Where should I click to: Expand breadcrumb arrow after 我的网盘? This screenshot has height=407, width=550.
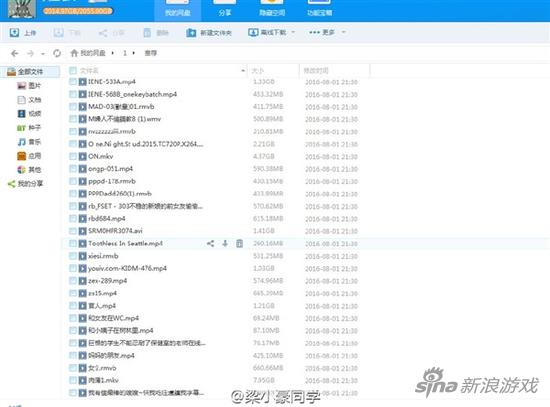click(113, 53)
